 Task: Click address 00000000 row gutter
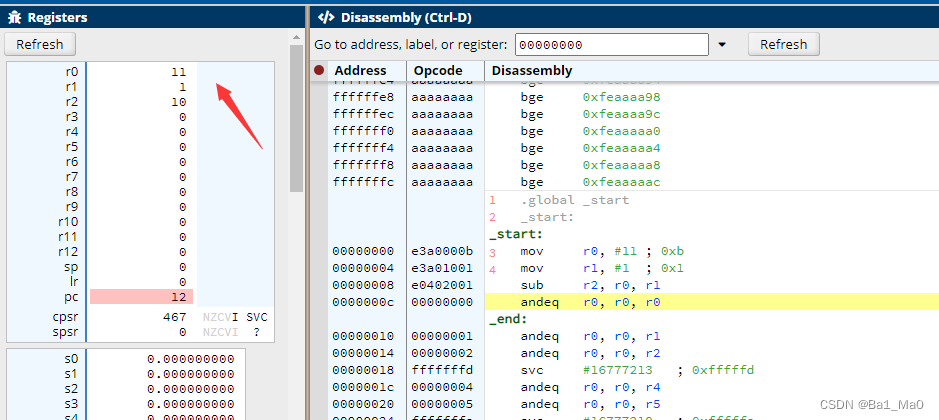coord(319,251)
